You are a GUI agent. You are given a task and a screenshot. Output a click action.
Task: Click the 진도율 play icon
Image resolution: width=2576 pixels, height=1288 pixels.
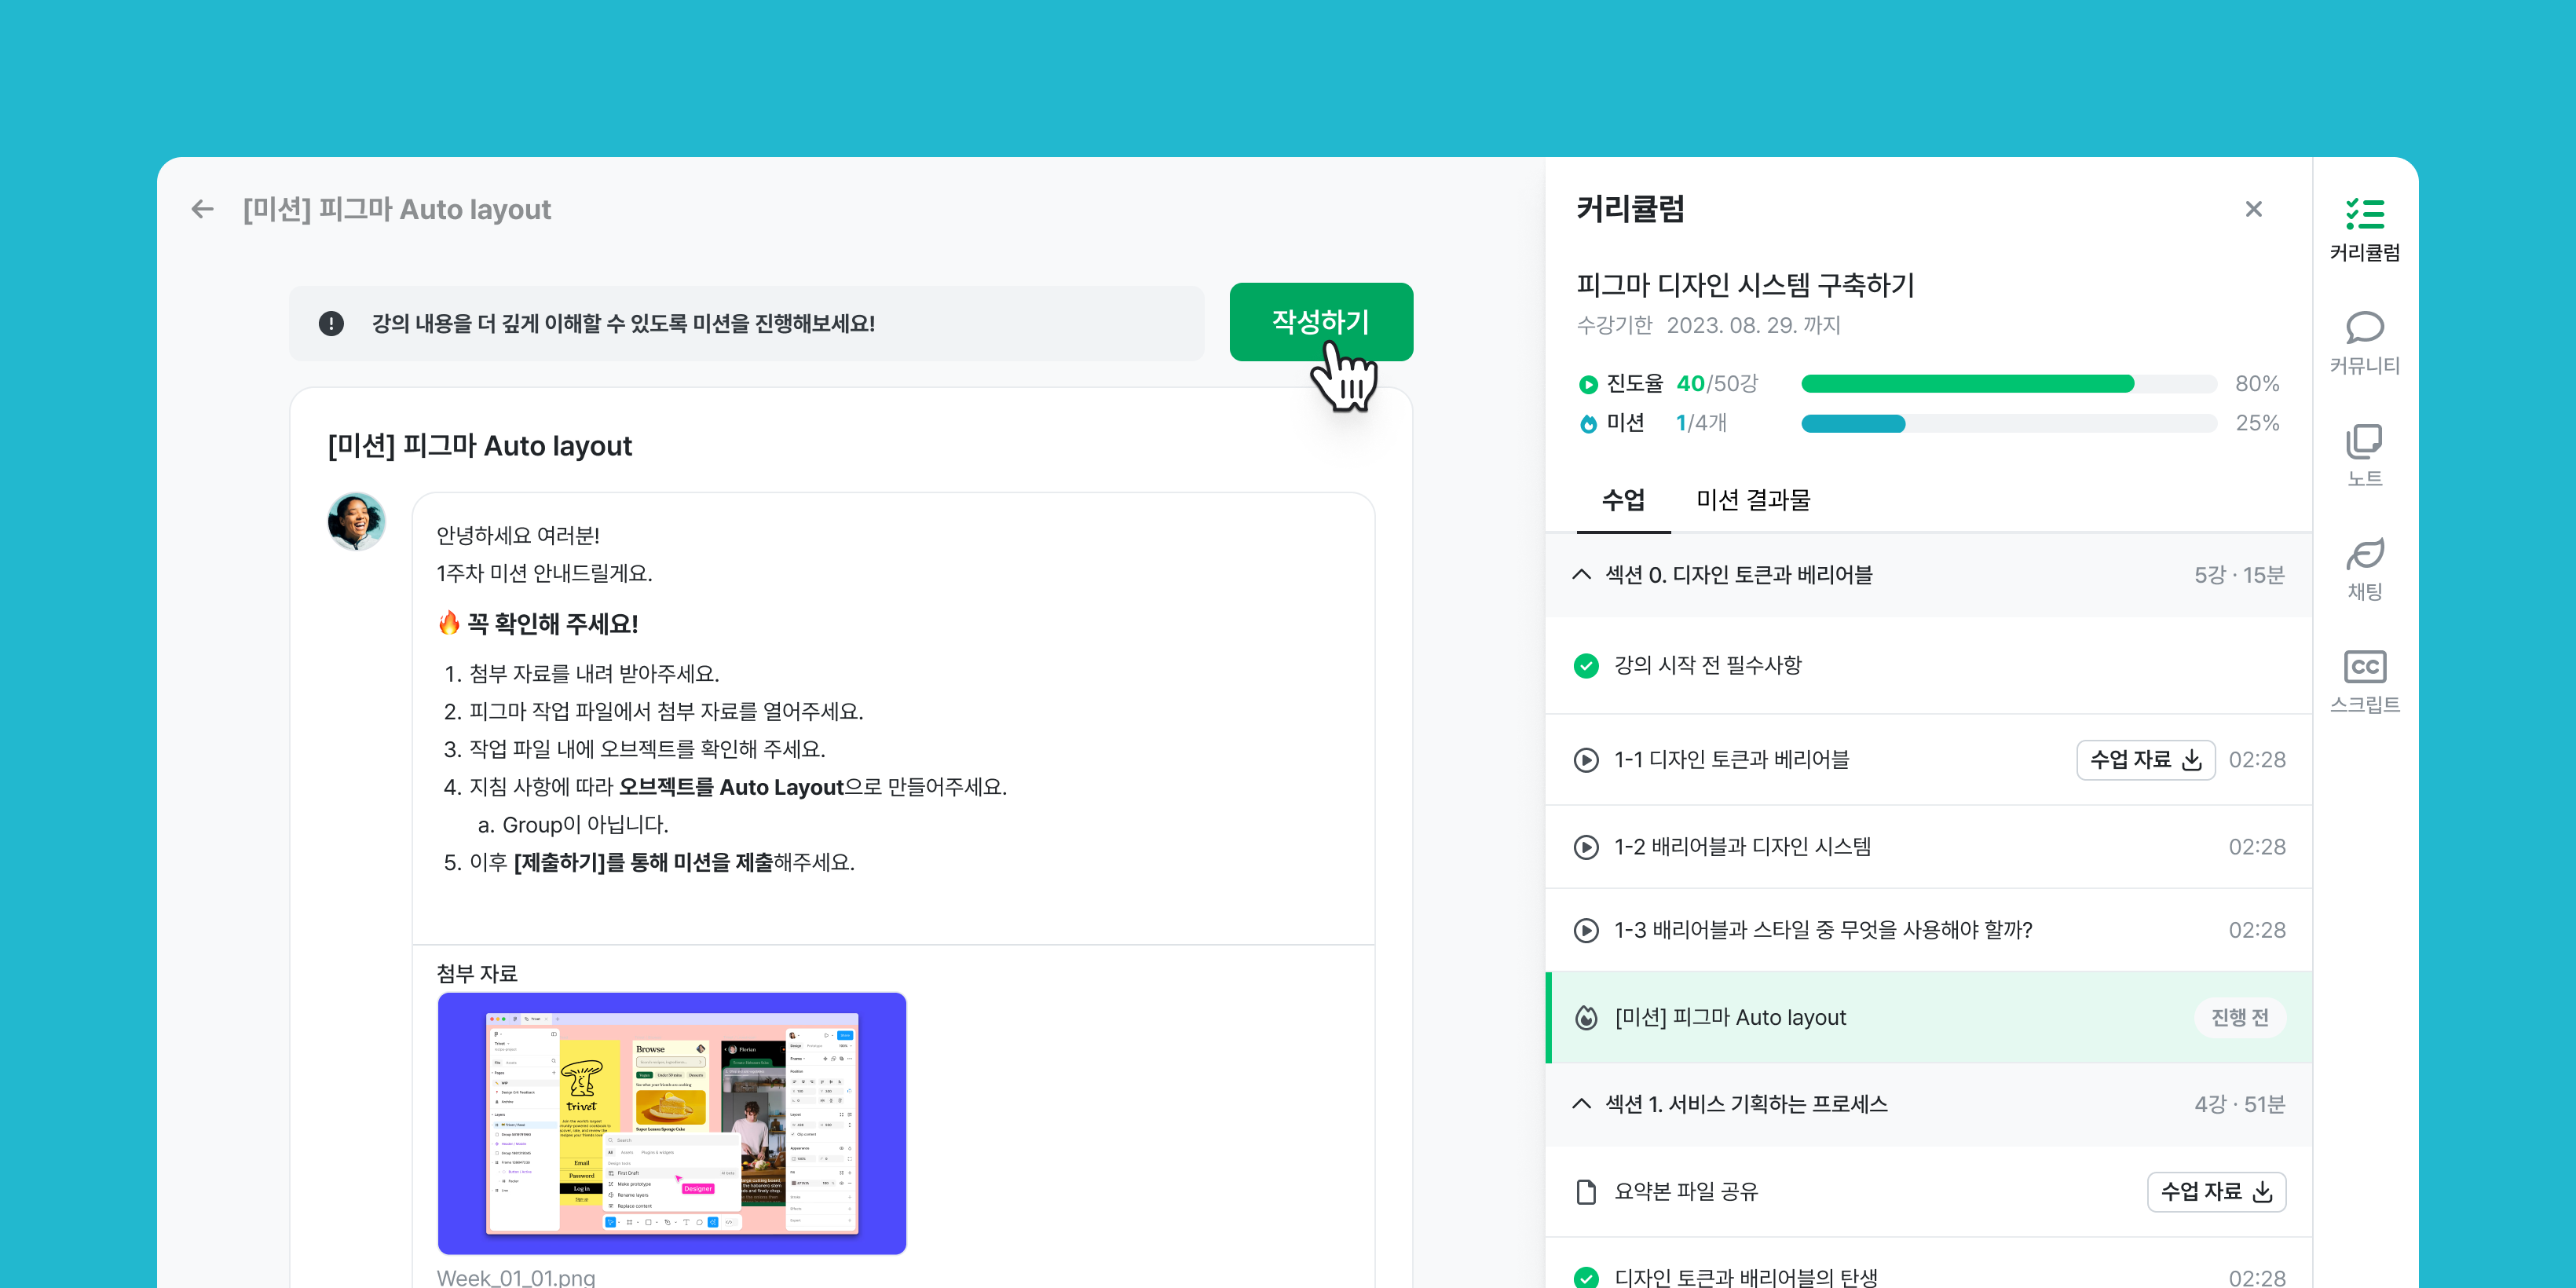(1588, 384)
